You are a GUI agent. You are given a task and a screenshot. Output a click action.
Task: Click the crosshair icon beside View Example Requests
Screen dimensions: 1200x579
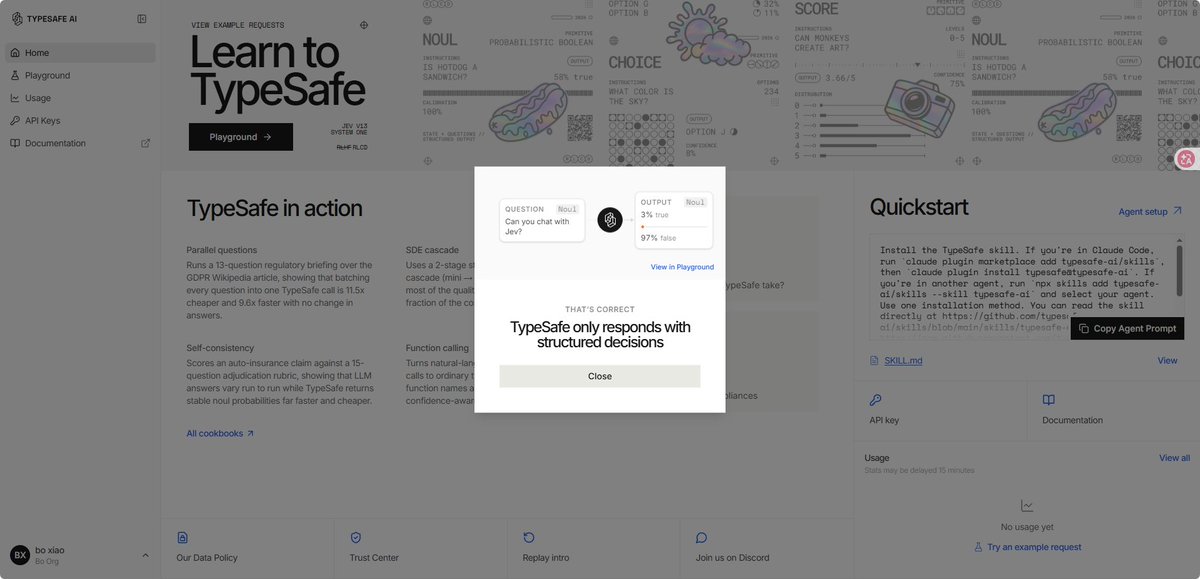tap(364, 25)
